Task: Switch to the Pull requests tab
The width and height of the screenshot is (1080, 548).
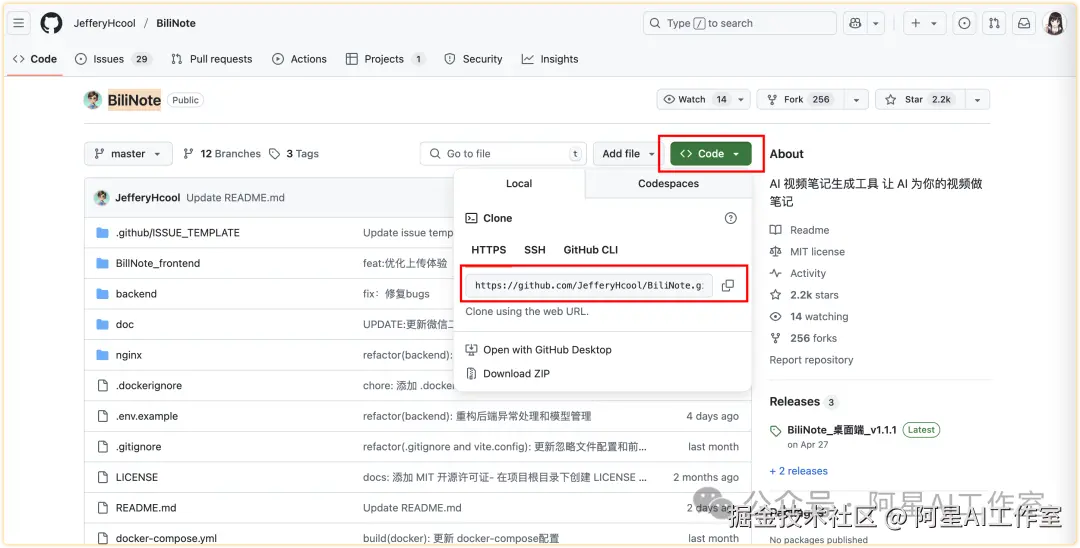Action: coord(211,59)
